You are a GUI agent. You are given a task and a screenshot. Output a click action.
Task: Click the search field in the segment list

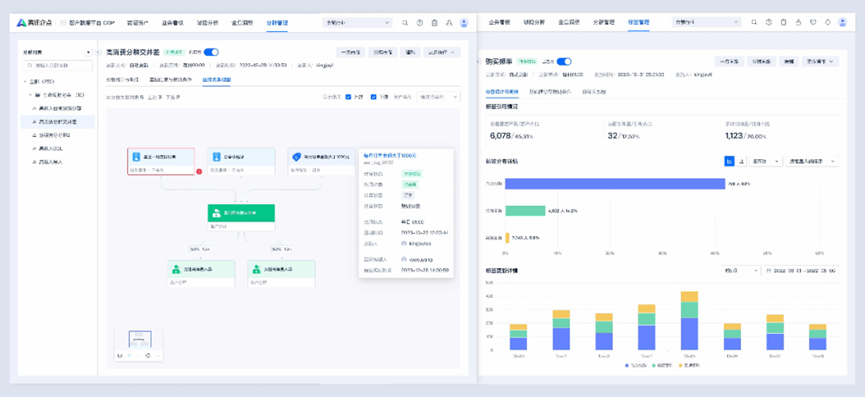click(x=58, y=66)
